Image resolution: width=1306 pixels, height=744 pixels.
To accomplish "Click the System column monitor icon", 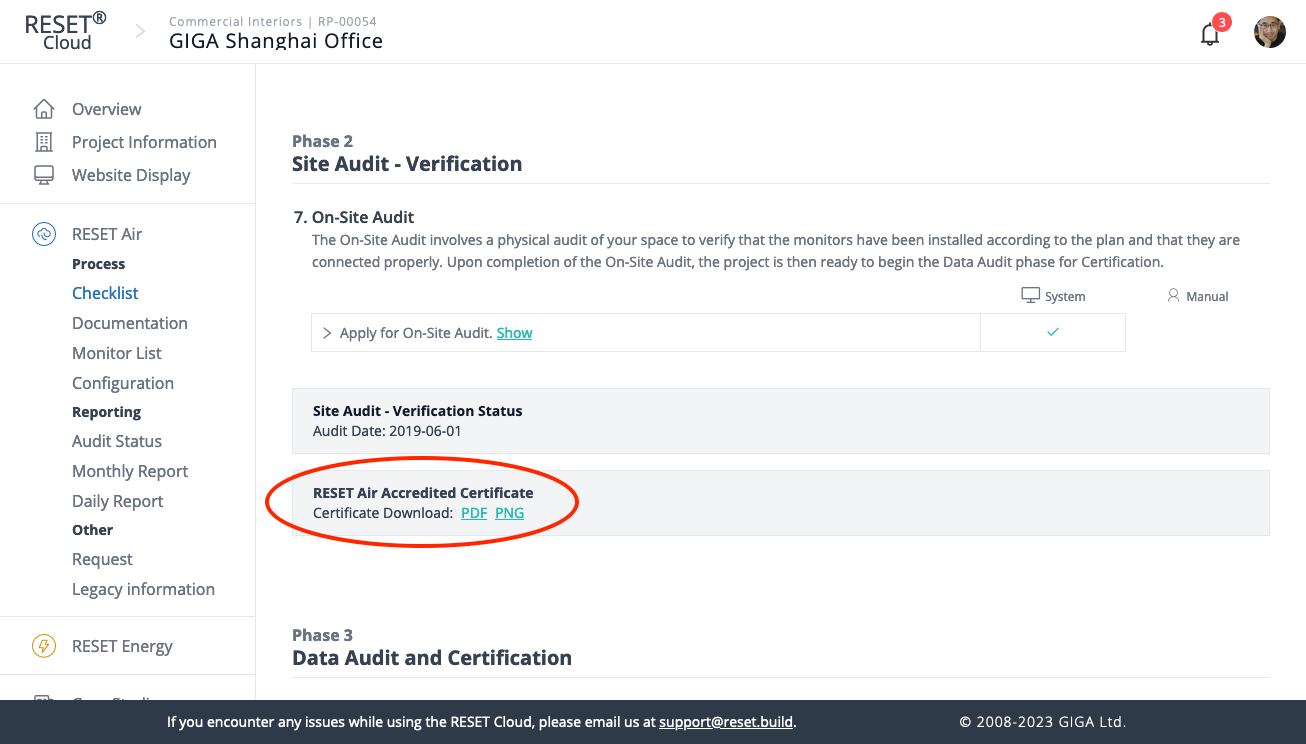I will point(1030,296).
